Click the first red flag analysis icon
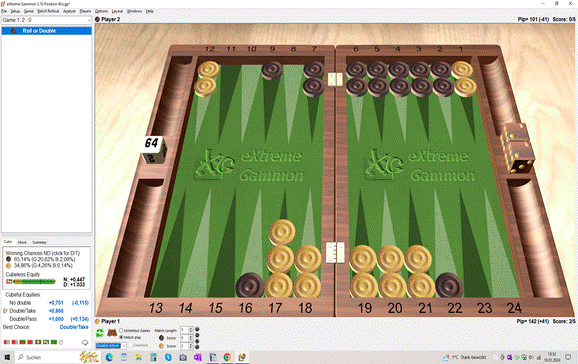Screen dimensions: 578x364 click(x=7, y=342)
